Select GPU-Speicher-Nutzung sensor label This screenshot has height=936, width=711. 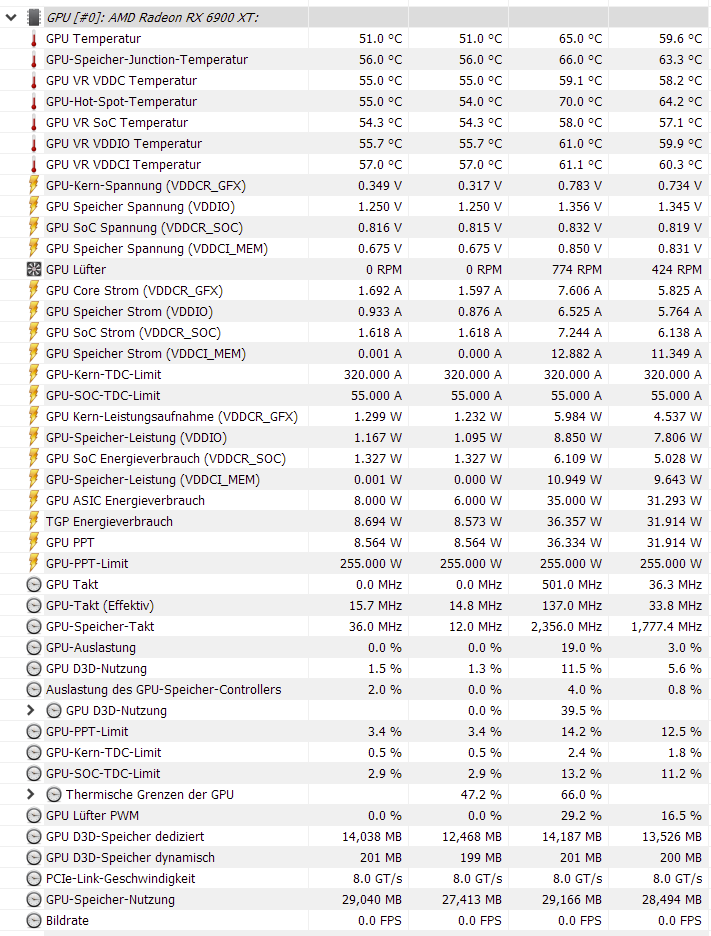(110, 900)
